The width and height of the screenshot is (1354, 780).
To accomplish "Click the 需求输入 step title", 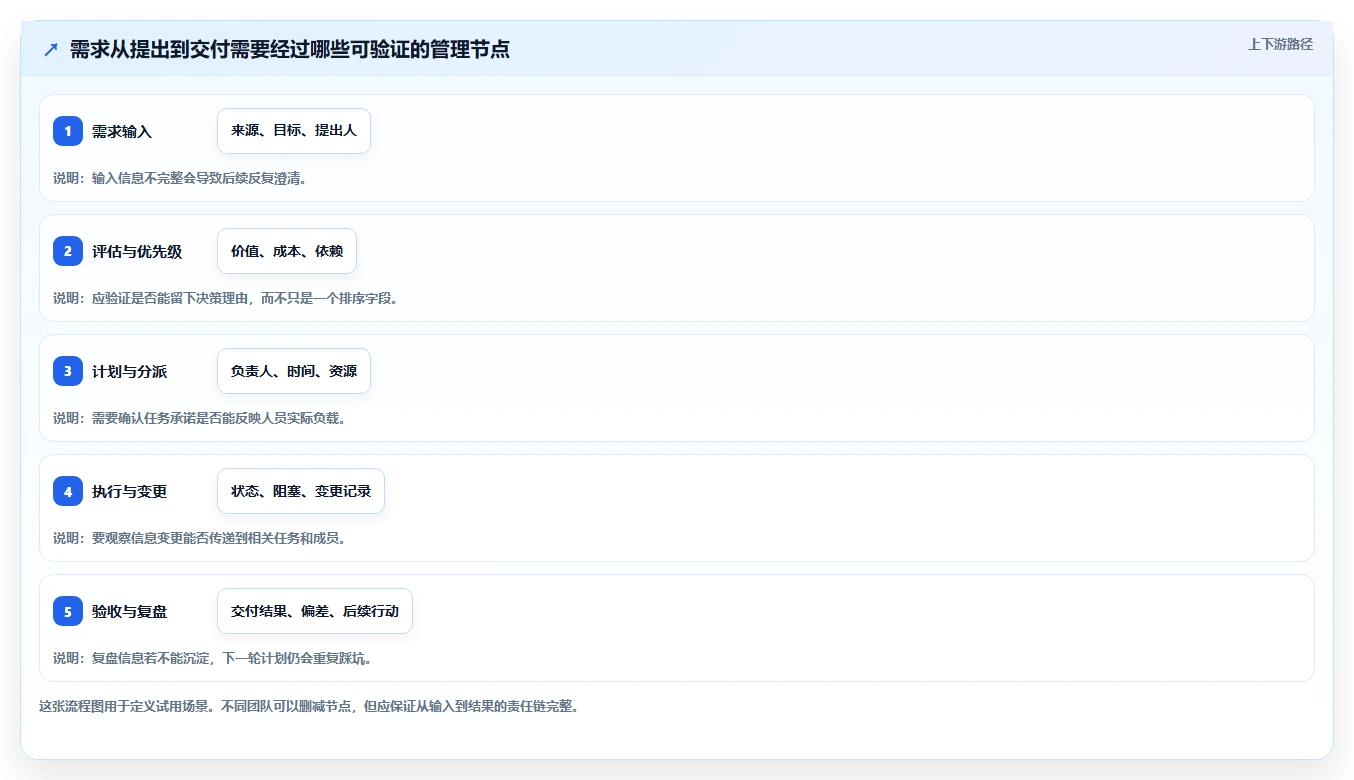I will pos(122,131).
